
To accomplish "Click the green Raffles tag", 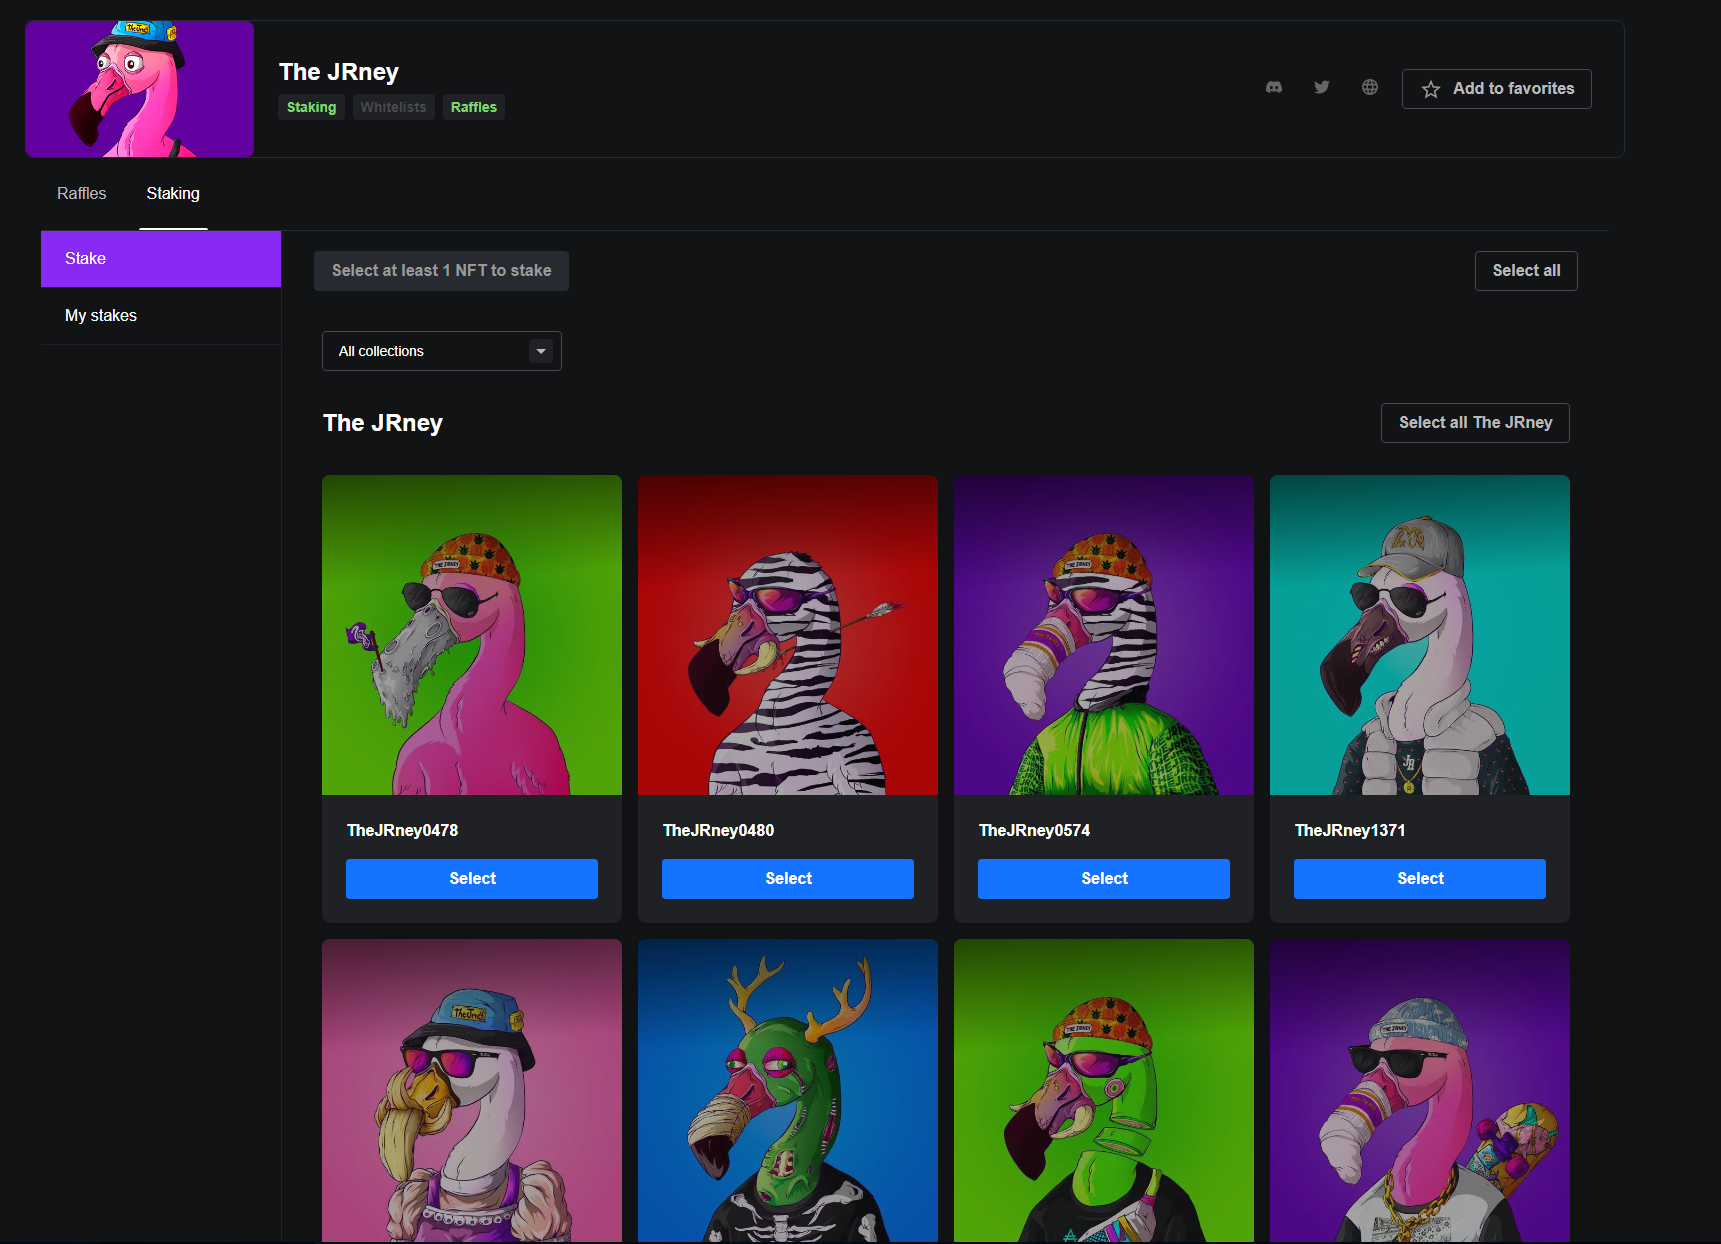I will click(473, 107).
